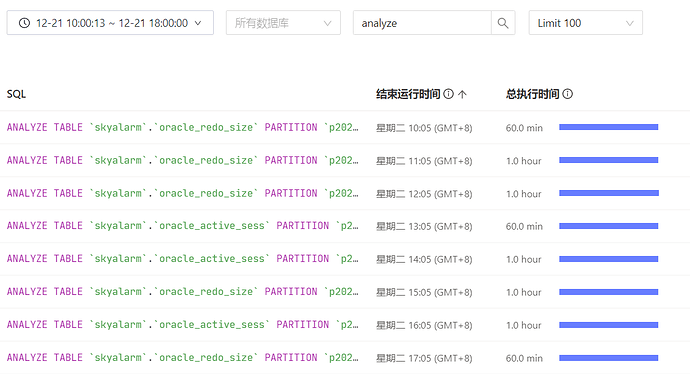Image resolution: width=690 pixels, height=374 pixels.
Task: Click the end time 星期二 11:05 (GMT+8)
Action: click(x=424, y=161)
